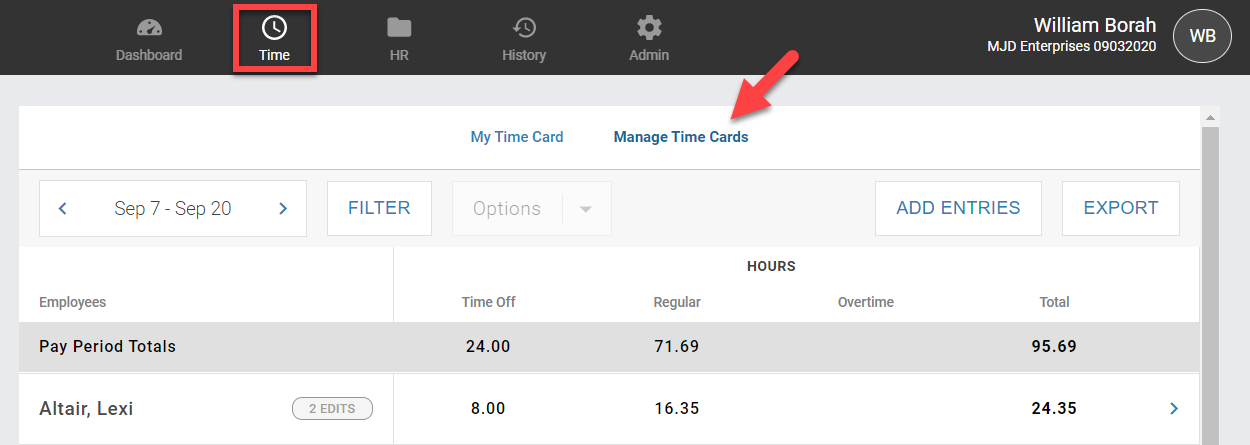1250x445 pixels.
Task: Open the HR folder icon
Action: point(399,28)
